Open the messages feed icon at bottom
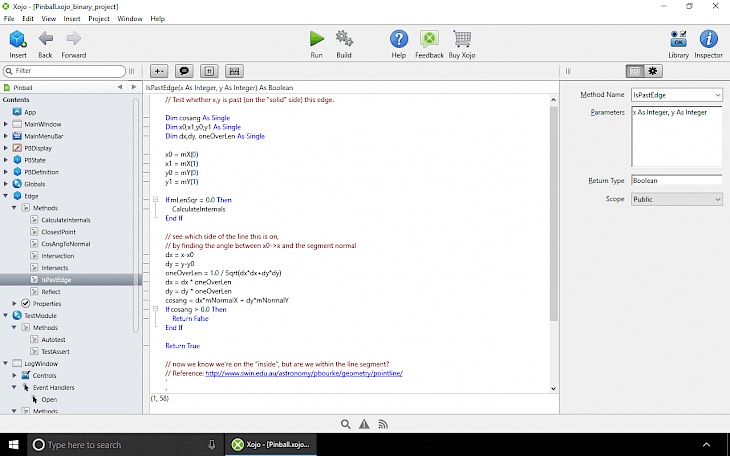The width and height of the screenshot is (730, 456). [383, 424]
